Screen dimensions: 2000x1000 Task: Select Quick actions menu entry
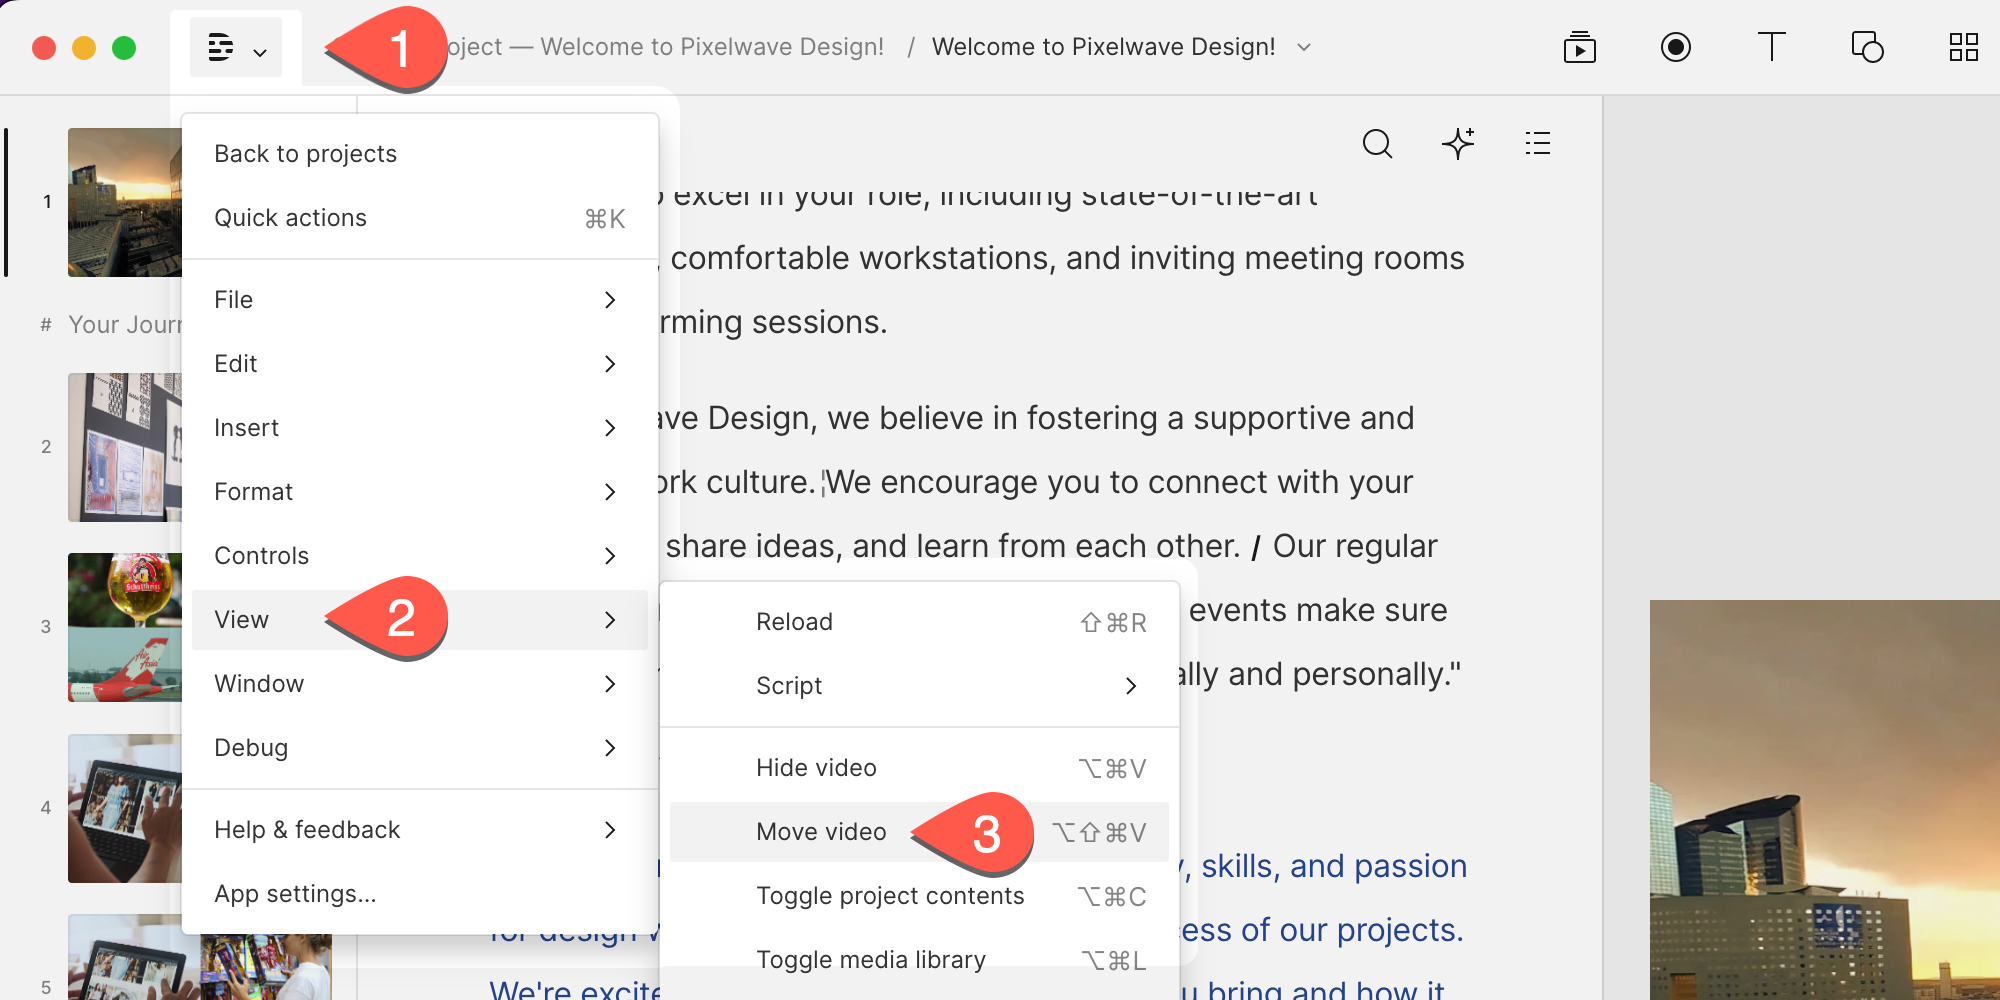pyautogui.click(x=420, y=218)
